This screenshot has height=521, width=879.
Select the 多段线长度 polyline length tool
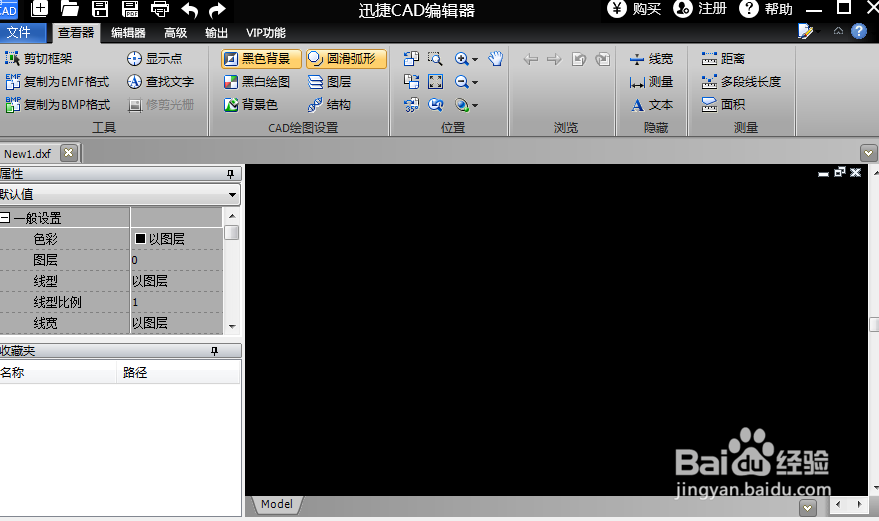click(x=741, y=82)
